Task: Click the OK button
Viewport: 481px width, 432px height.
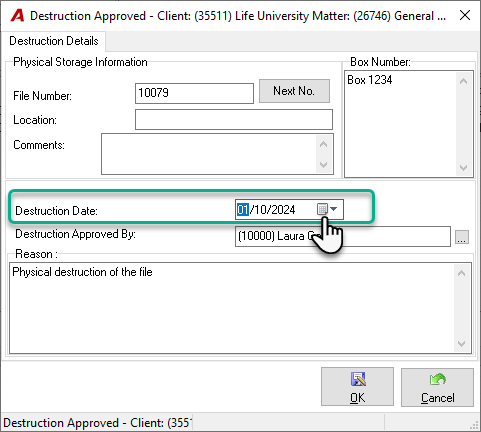Action: click(357, 387)
